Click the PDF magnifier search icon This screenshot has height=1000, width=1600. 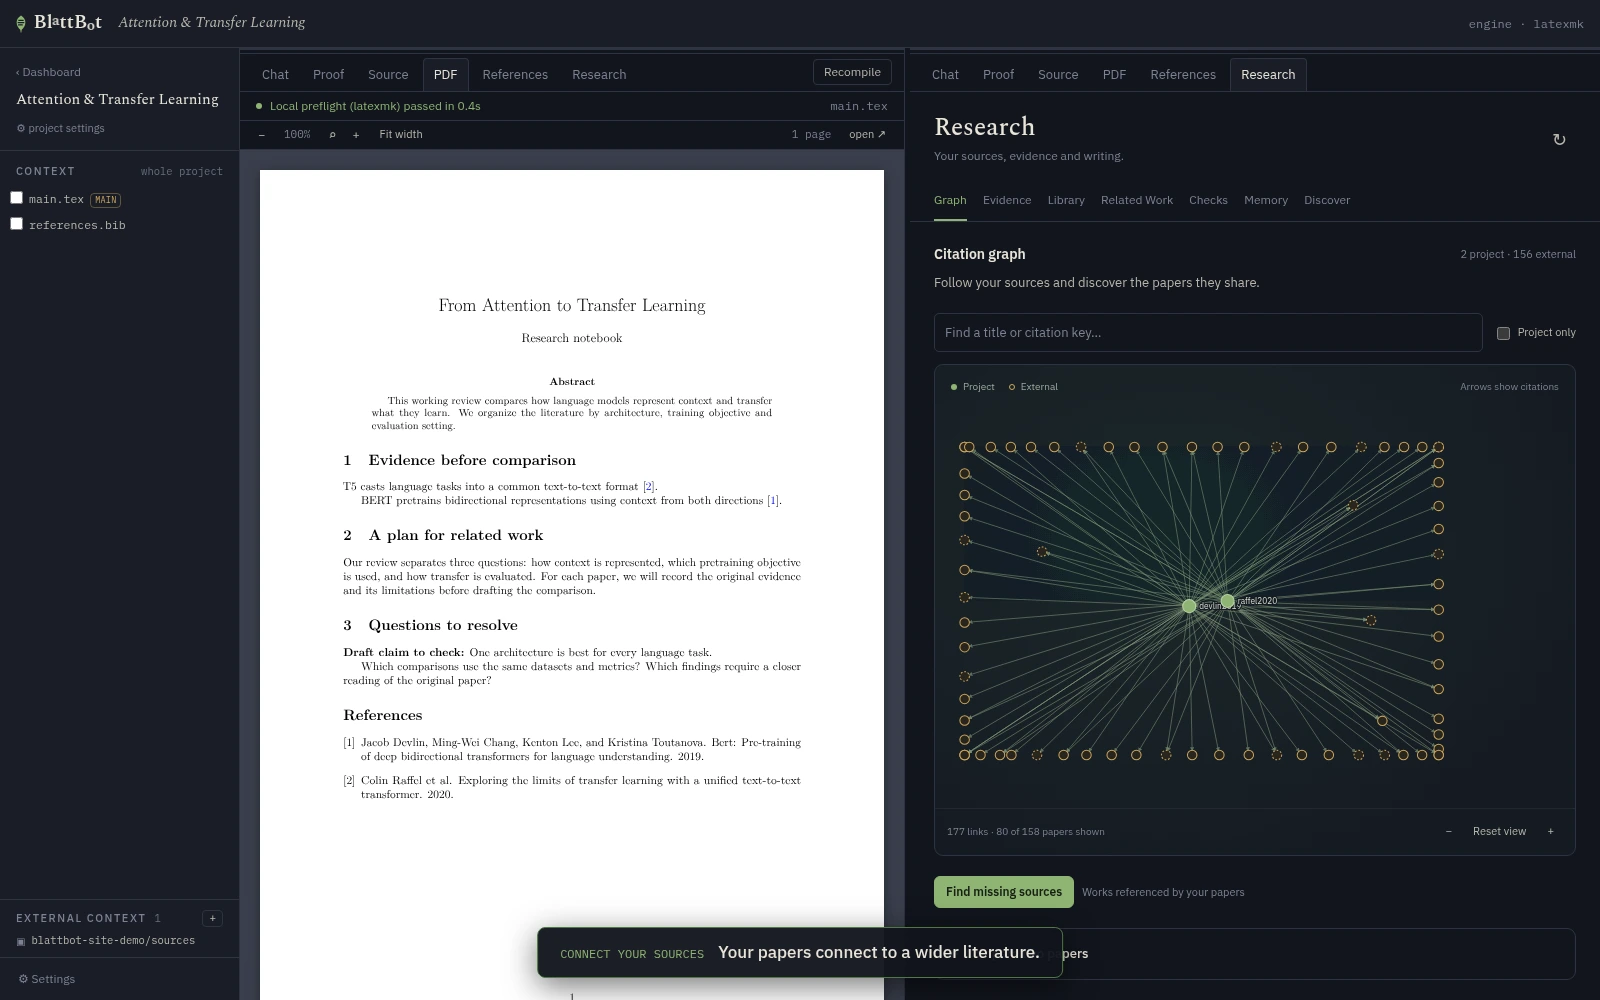coord(332,135)
